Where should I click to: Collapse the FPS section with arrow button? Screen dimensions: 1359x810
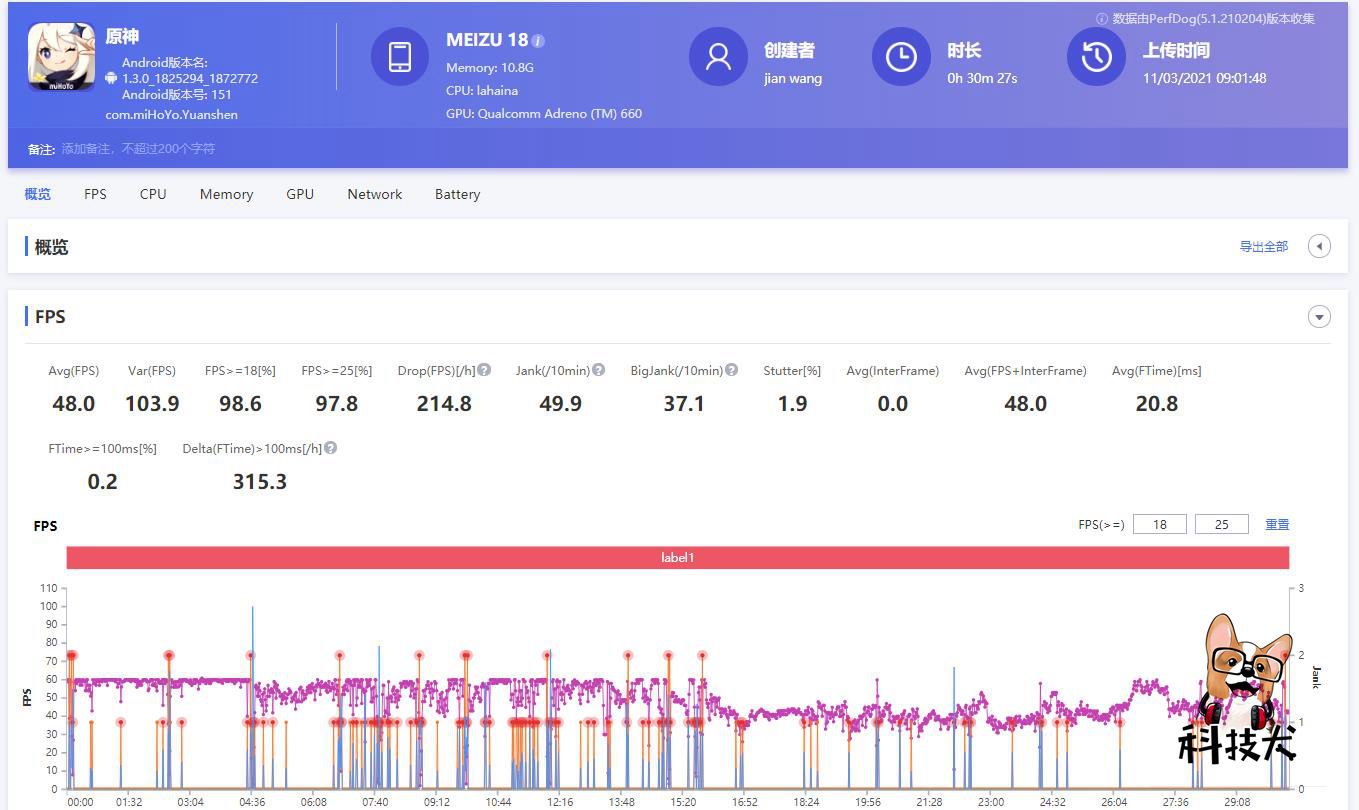pyautogui.click(x=1319, y=317)
